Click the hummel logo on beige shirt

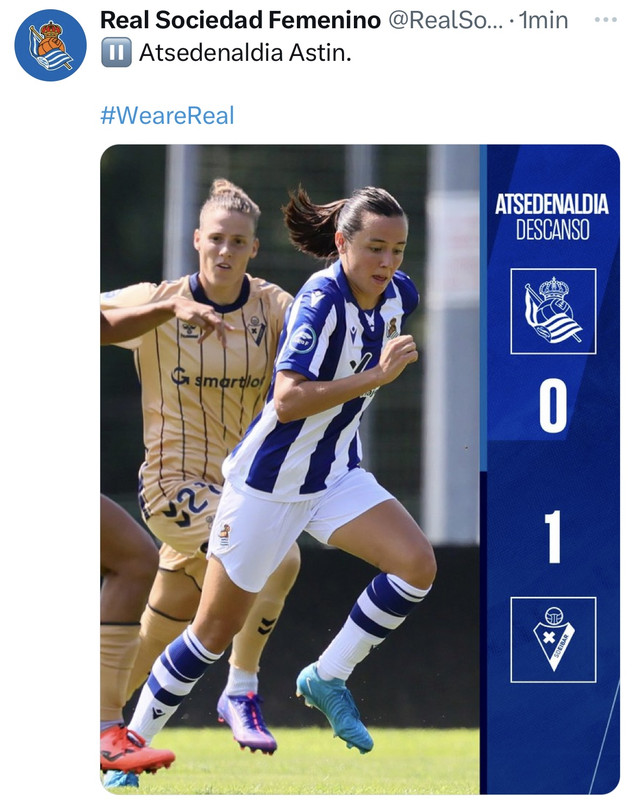pos(189,331)
